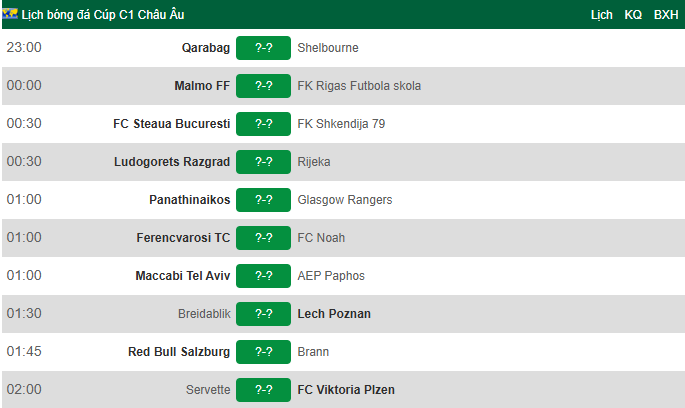The image size is (685, 408).
Task: Open the BXH standings tab
Action: [666, 15]
